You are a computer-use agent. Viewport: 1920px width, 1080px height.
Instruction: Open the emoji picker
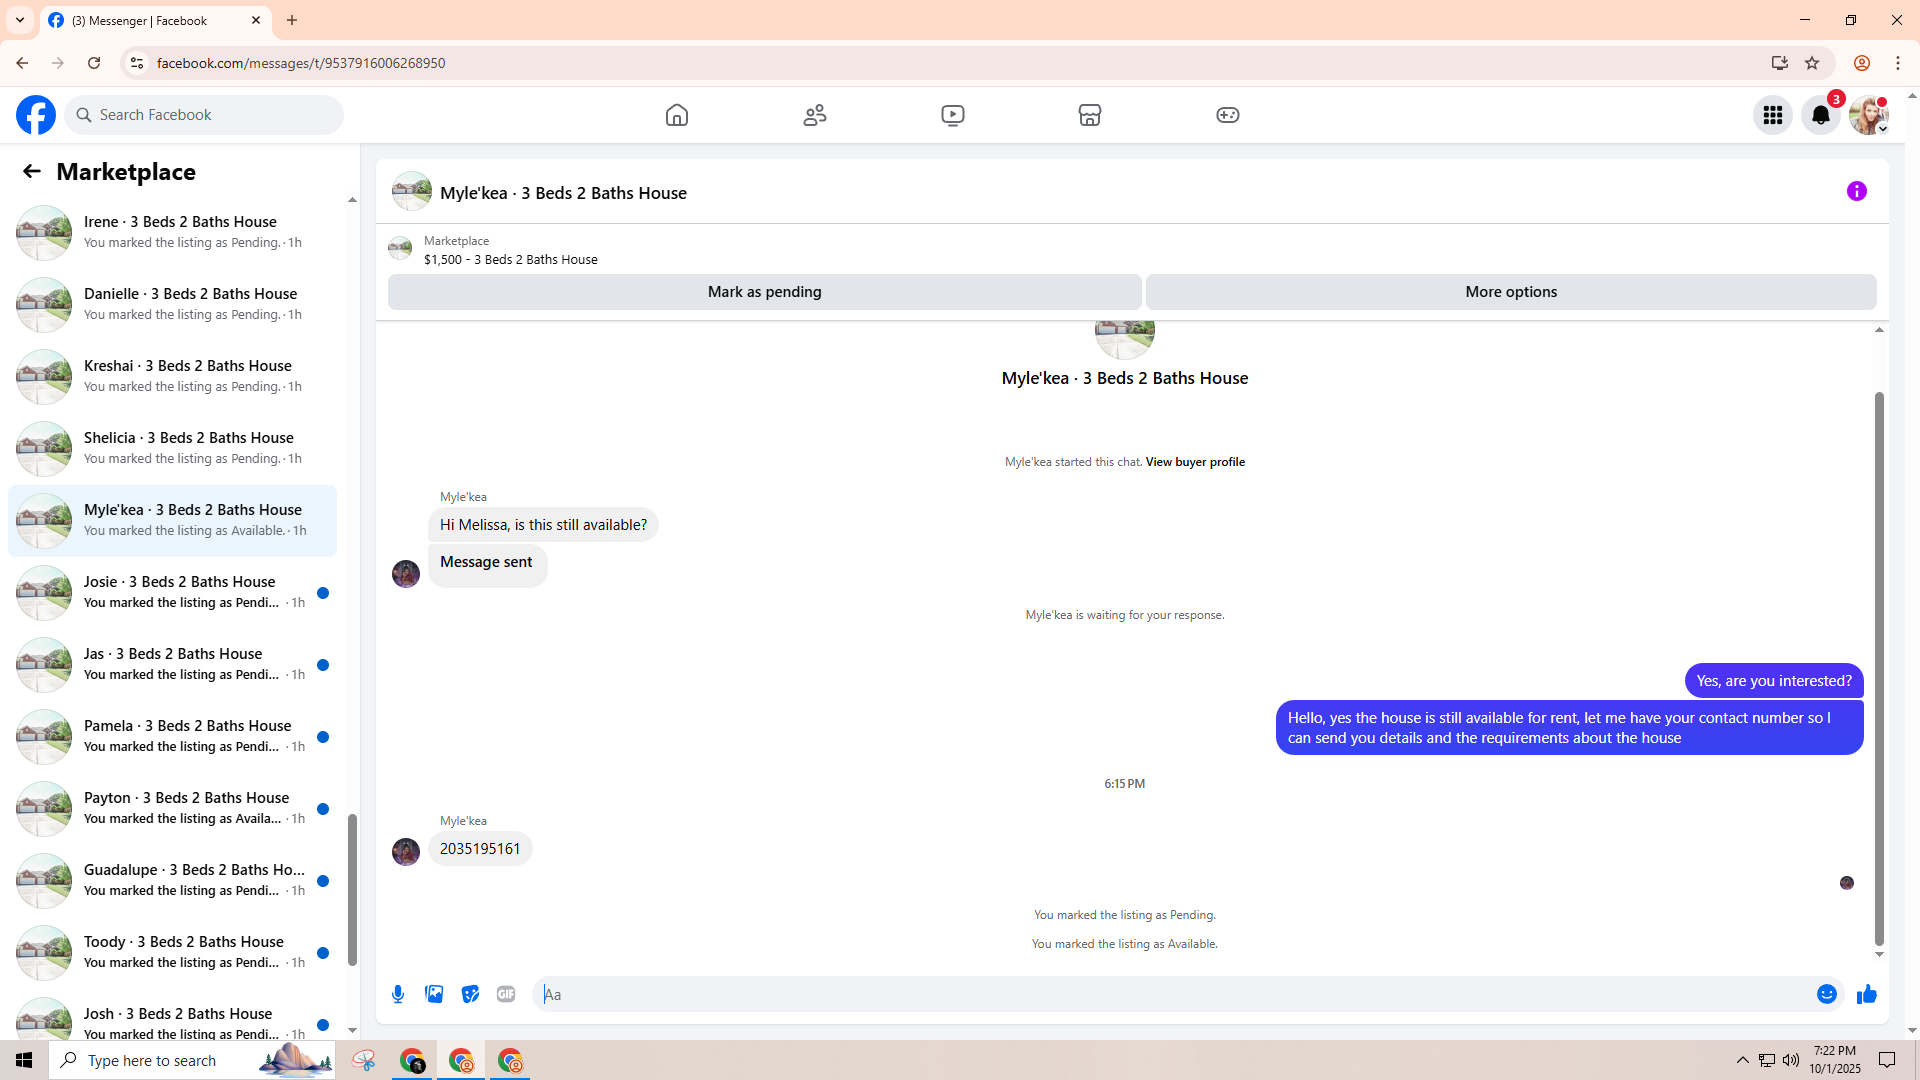(x=1827, y=994)
